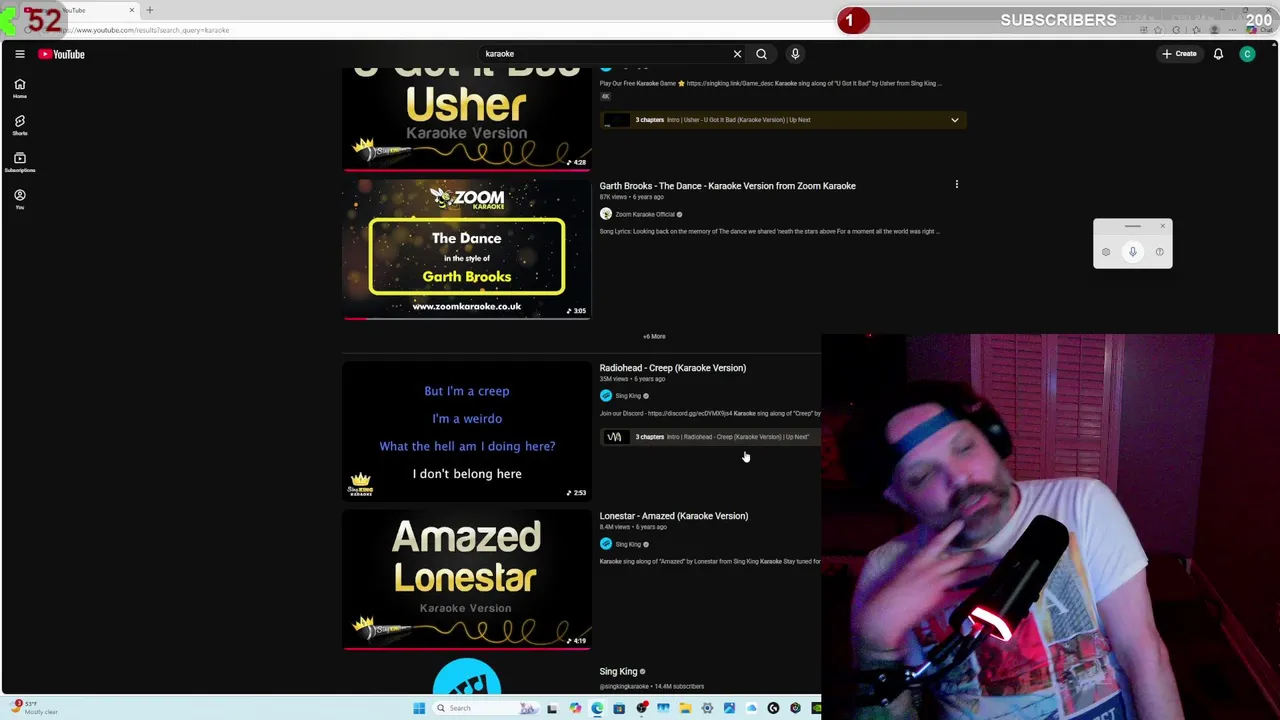Open the more options menu for Garth Brooks video

(x=956, y=185)
